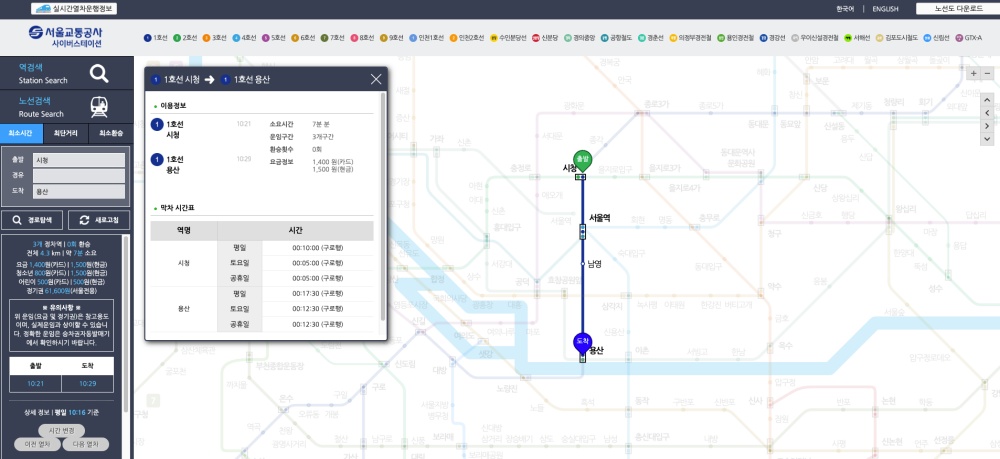The height and width of the screenshot is (459, 1000).
Task: Select the 경강선 line legend
Action: coord(773,38)
